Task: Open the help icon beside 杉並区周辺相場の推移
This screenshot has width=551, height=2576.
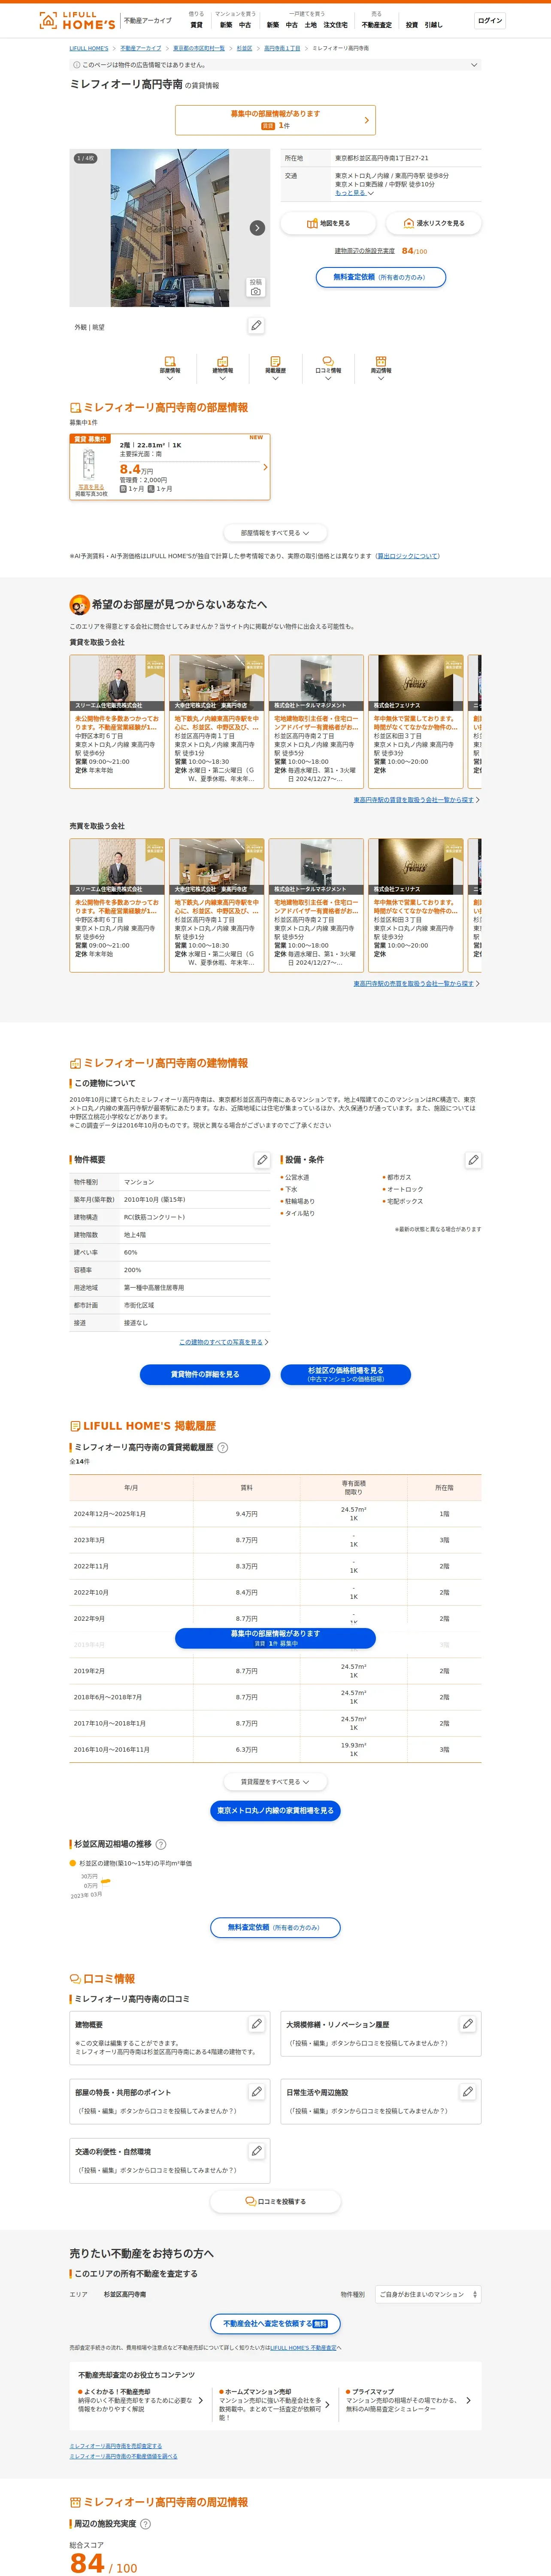Action: click(x=161, y=1844)
